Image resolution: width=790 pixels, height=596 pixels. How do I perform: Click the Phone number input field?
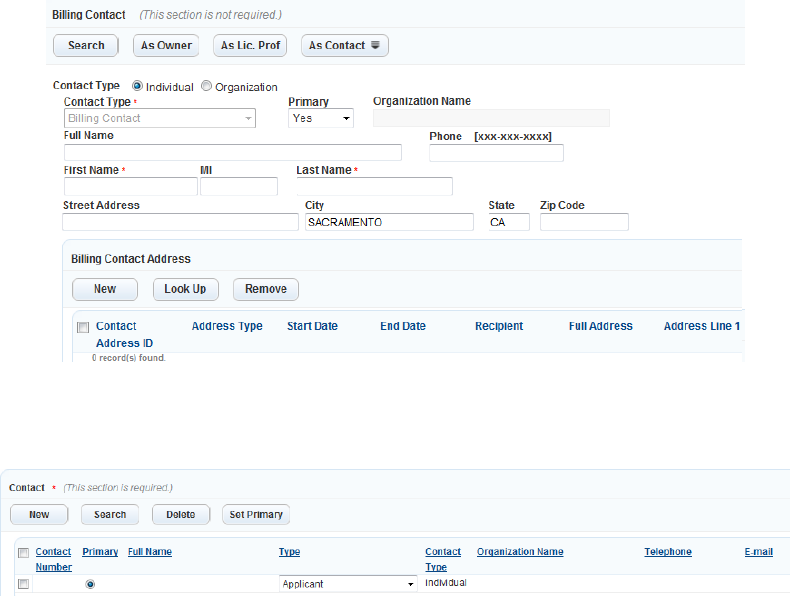496,153
